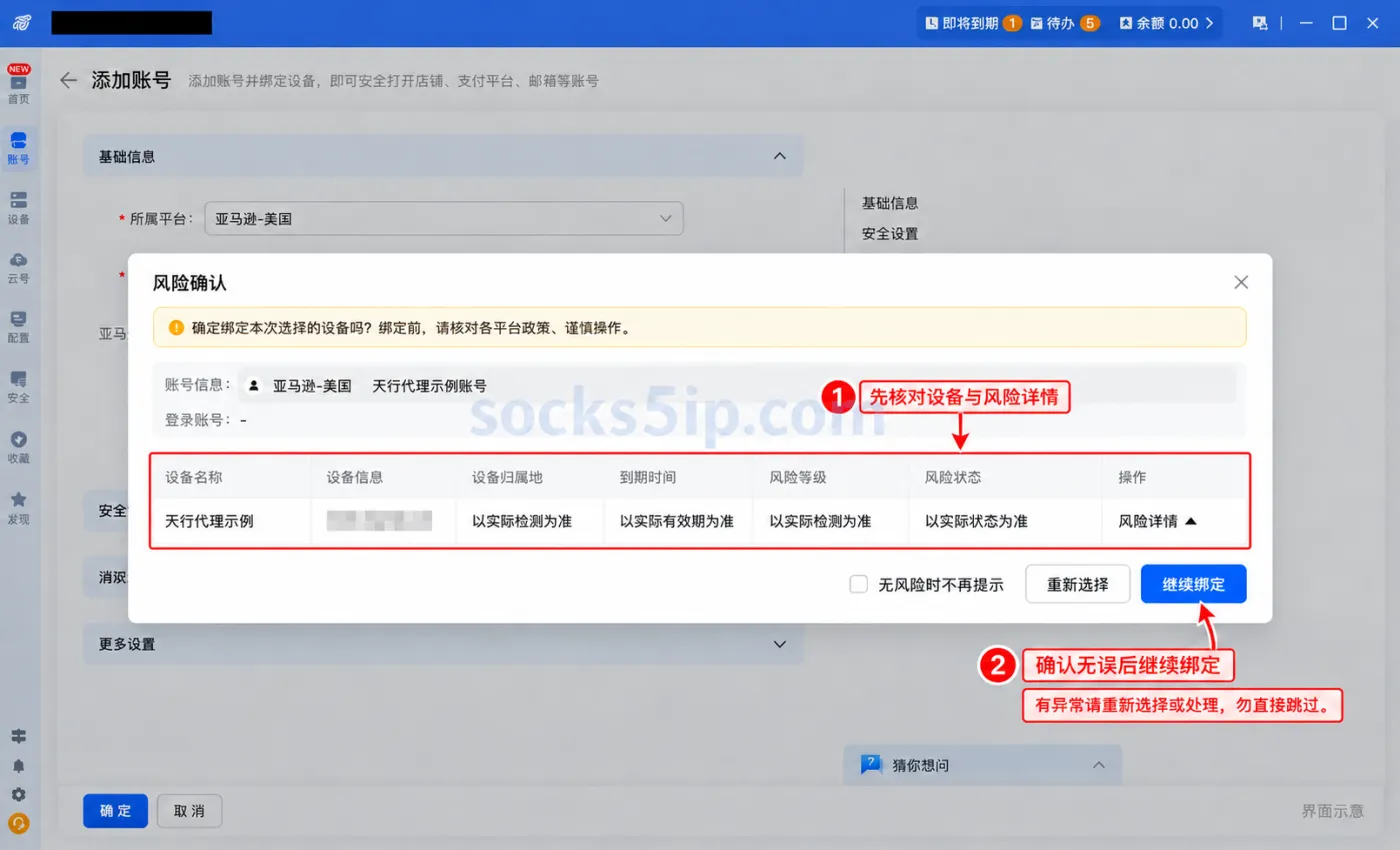The width and height of the screenshot is (1400, 850).
Task: Open the 所属平台 dropdown showing 亚马逊-美国
Action: [x=444, y=218]
